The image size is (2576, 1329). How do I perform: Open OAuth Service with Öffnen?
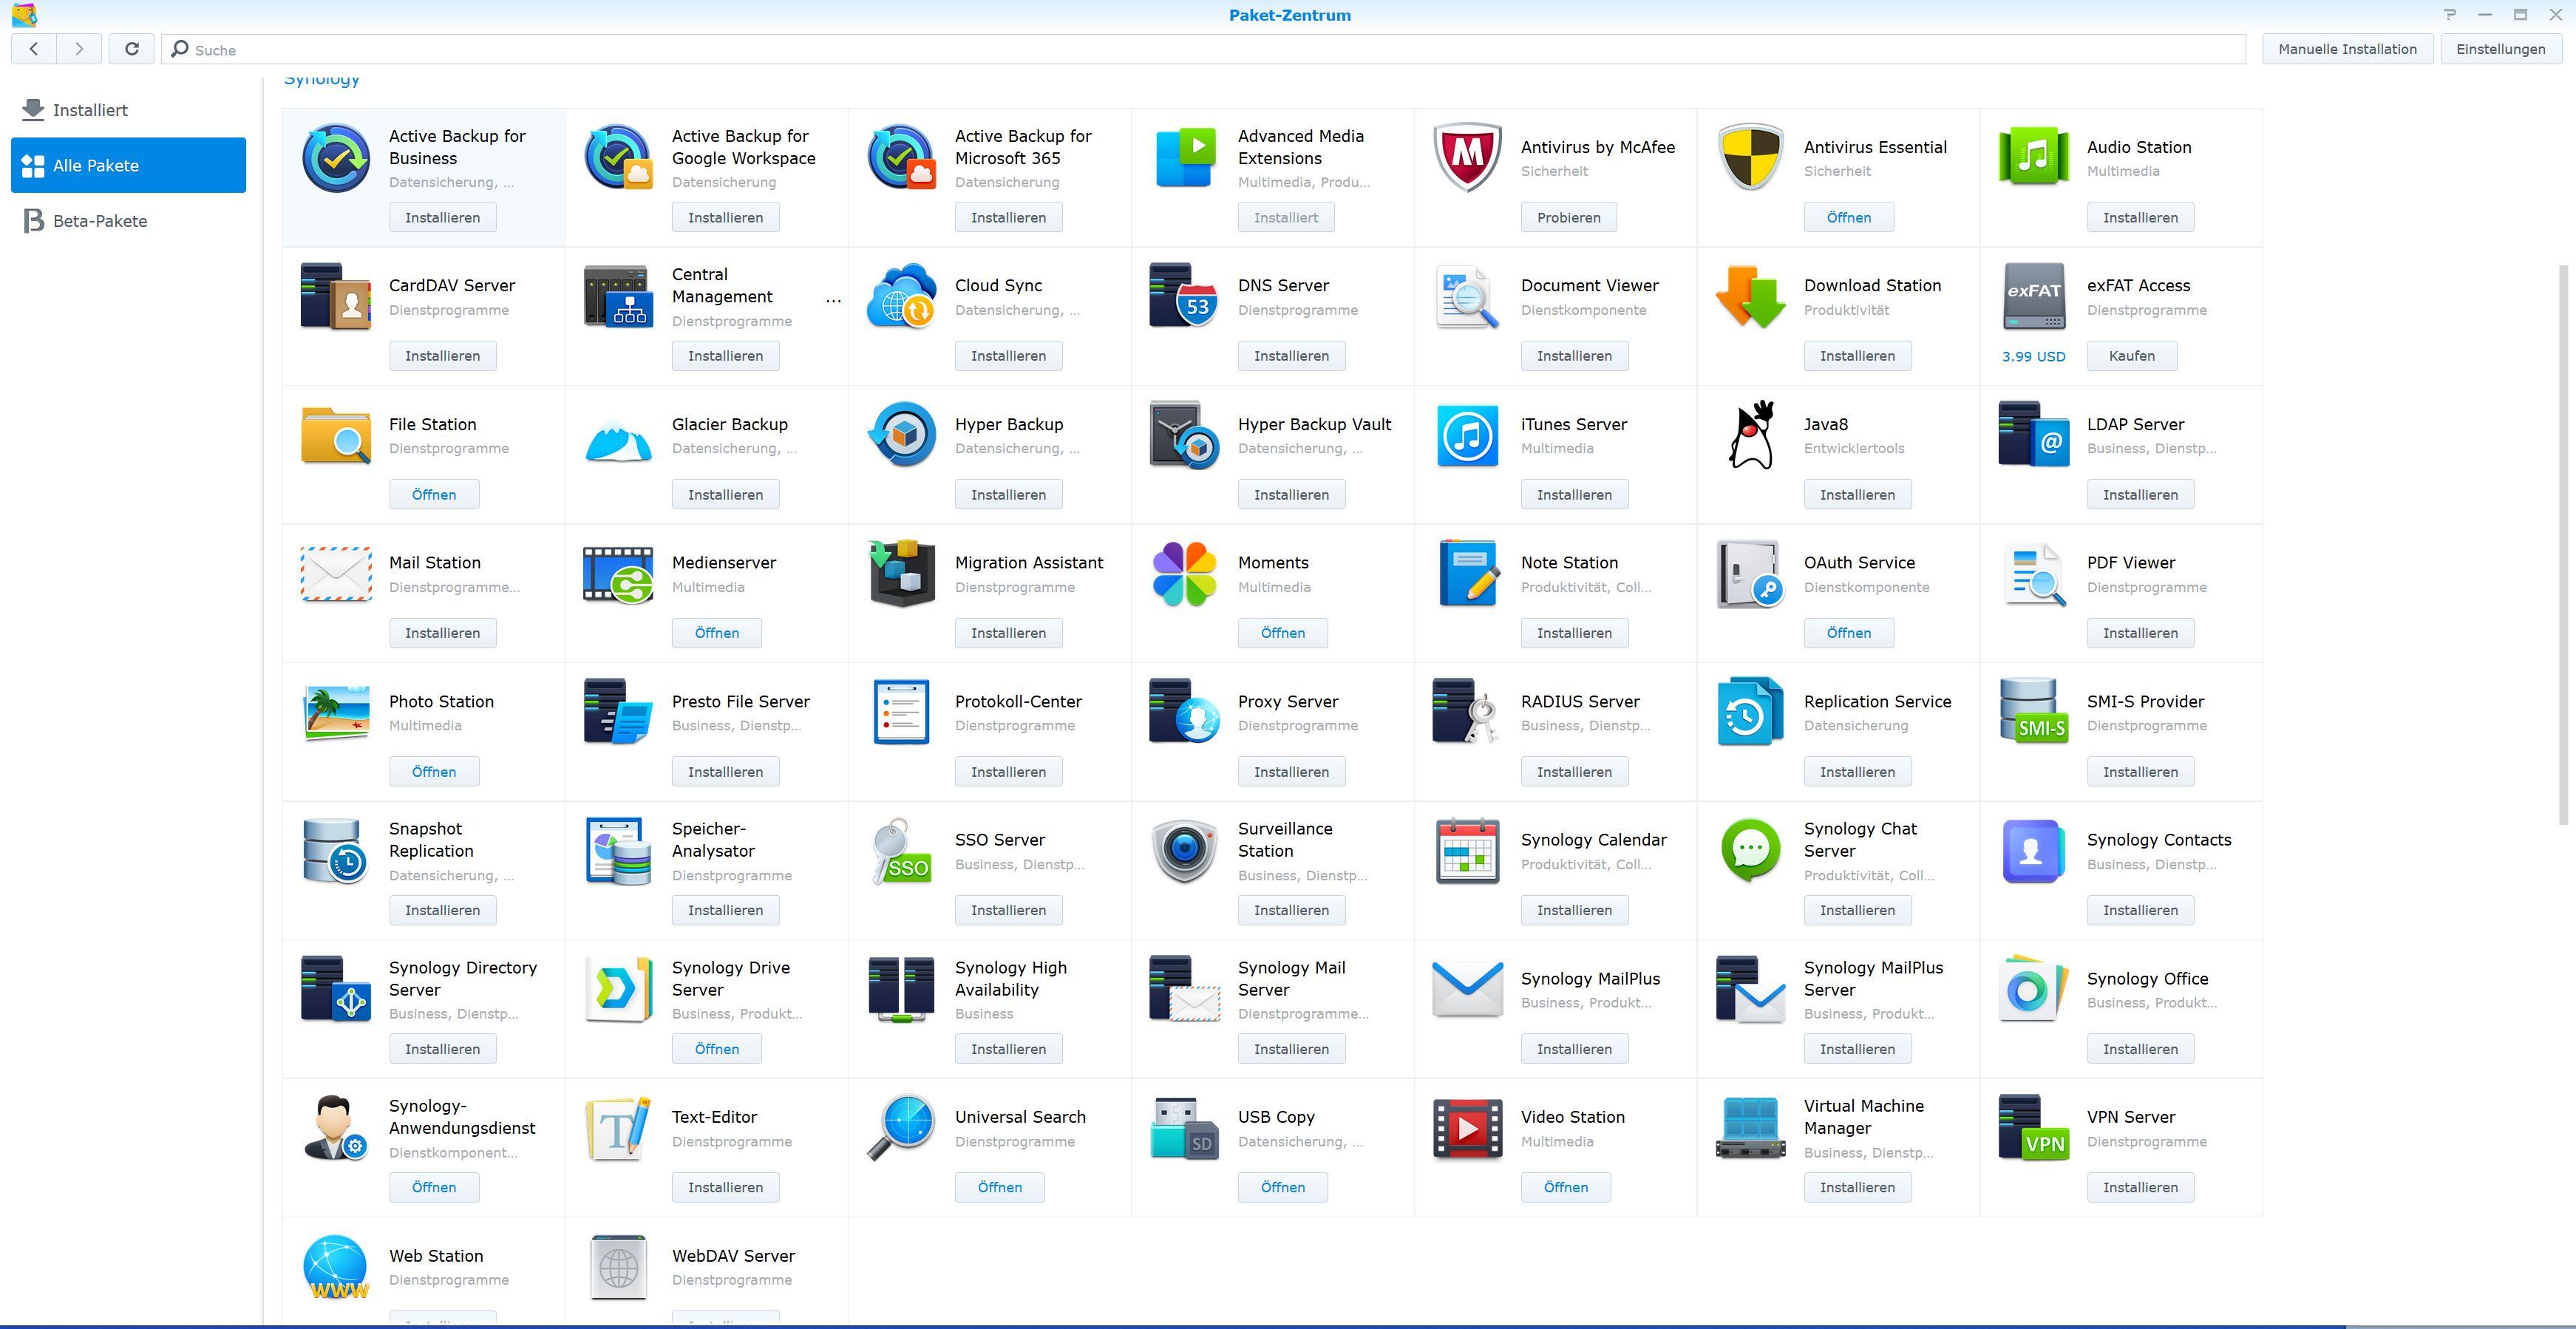pos(1848,633)
